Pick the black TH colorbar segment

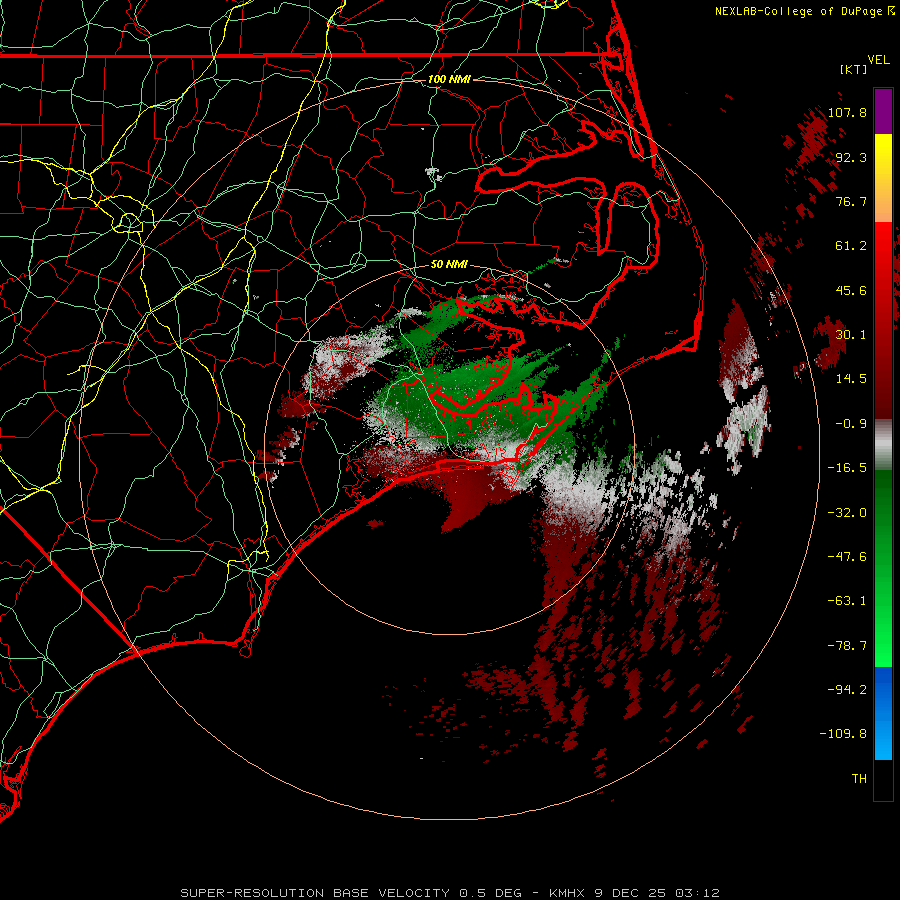883,780
